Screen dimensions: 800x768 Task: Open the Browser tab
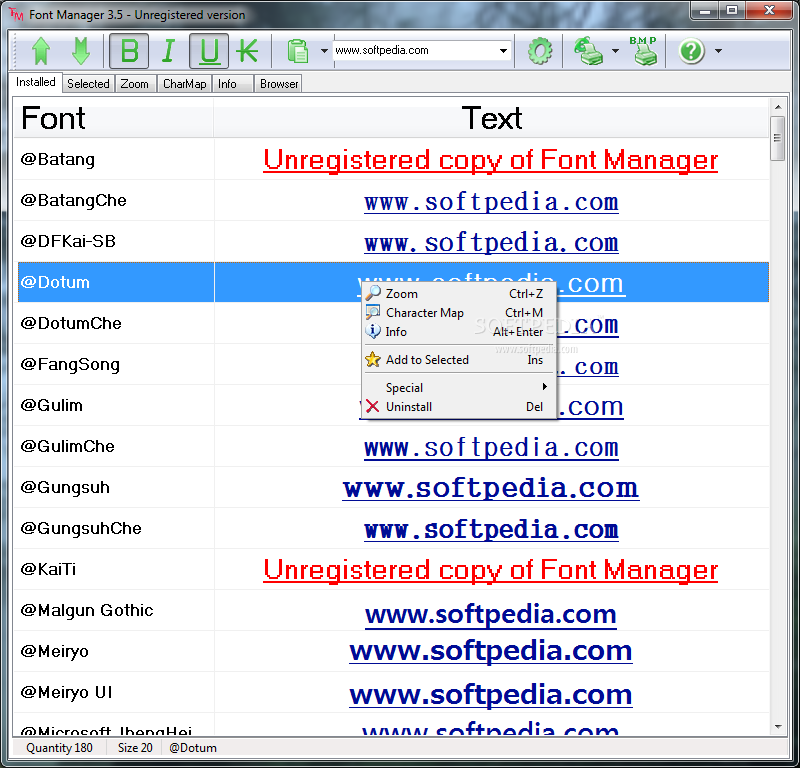279,84
